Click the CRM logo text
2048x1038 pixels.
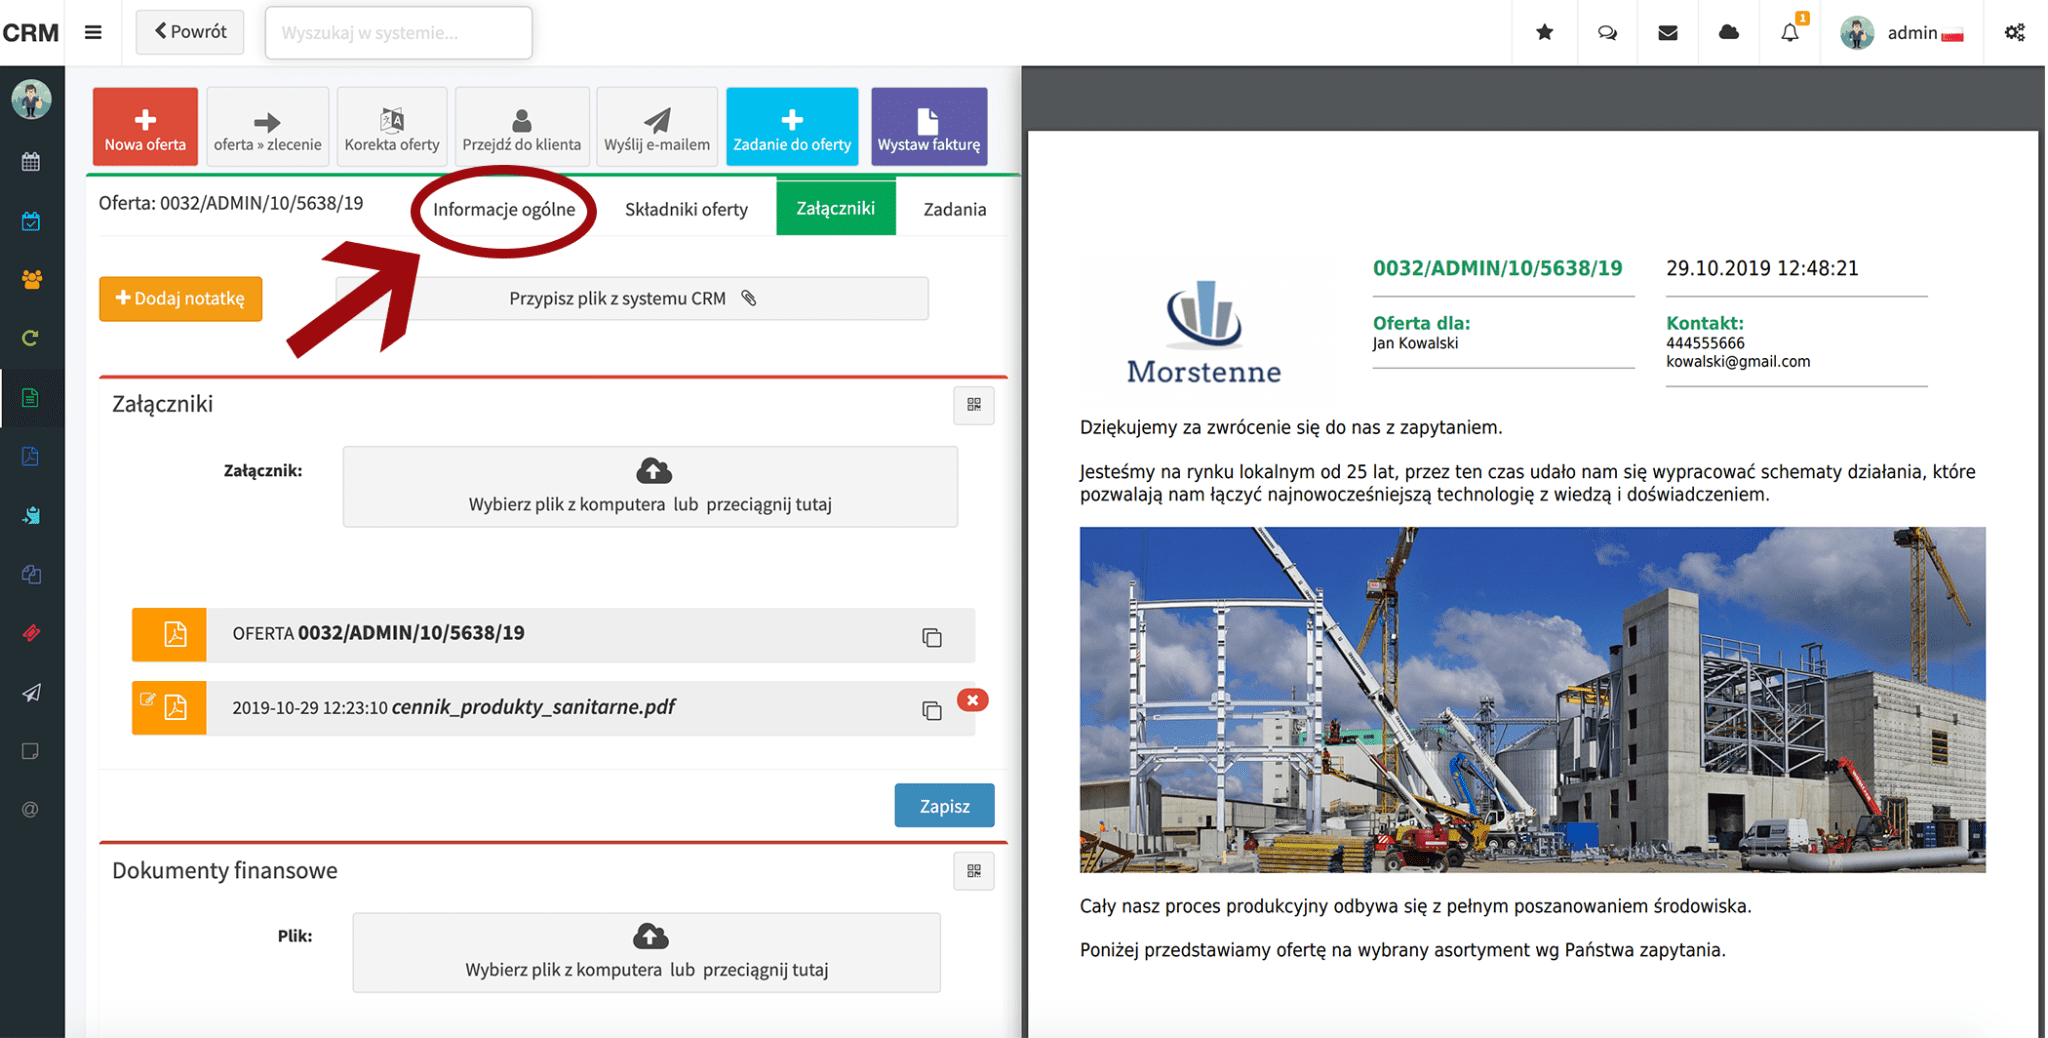click(31, 33)
